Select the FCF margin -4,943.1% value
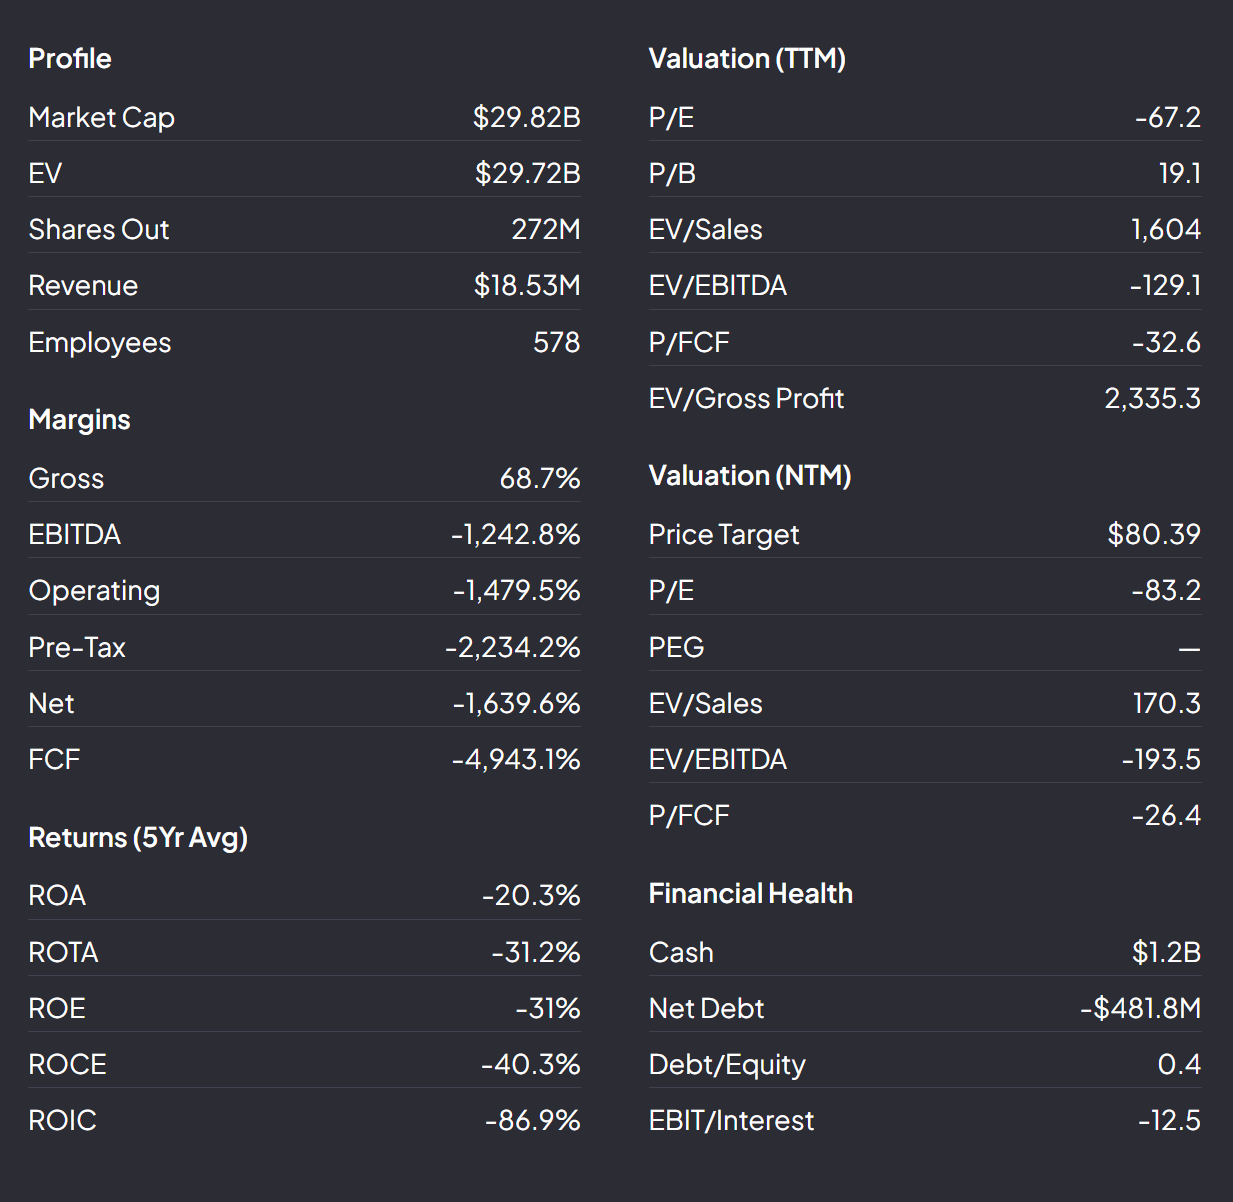Screen dimensions: 1233x1202 [516, 759]
